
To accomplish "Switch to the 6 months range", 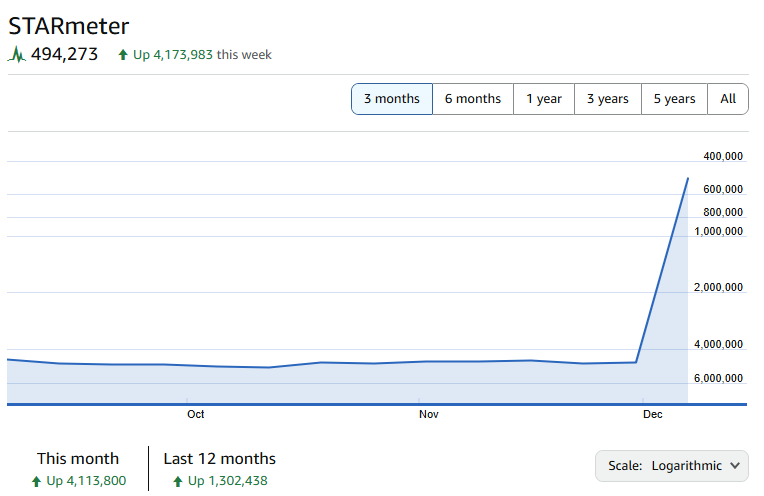I will [473, 99].
